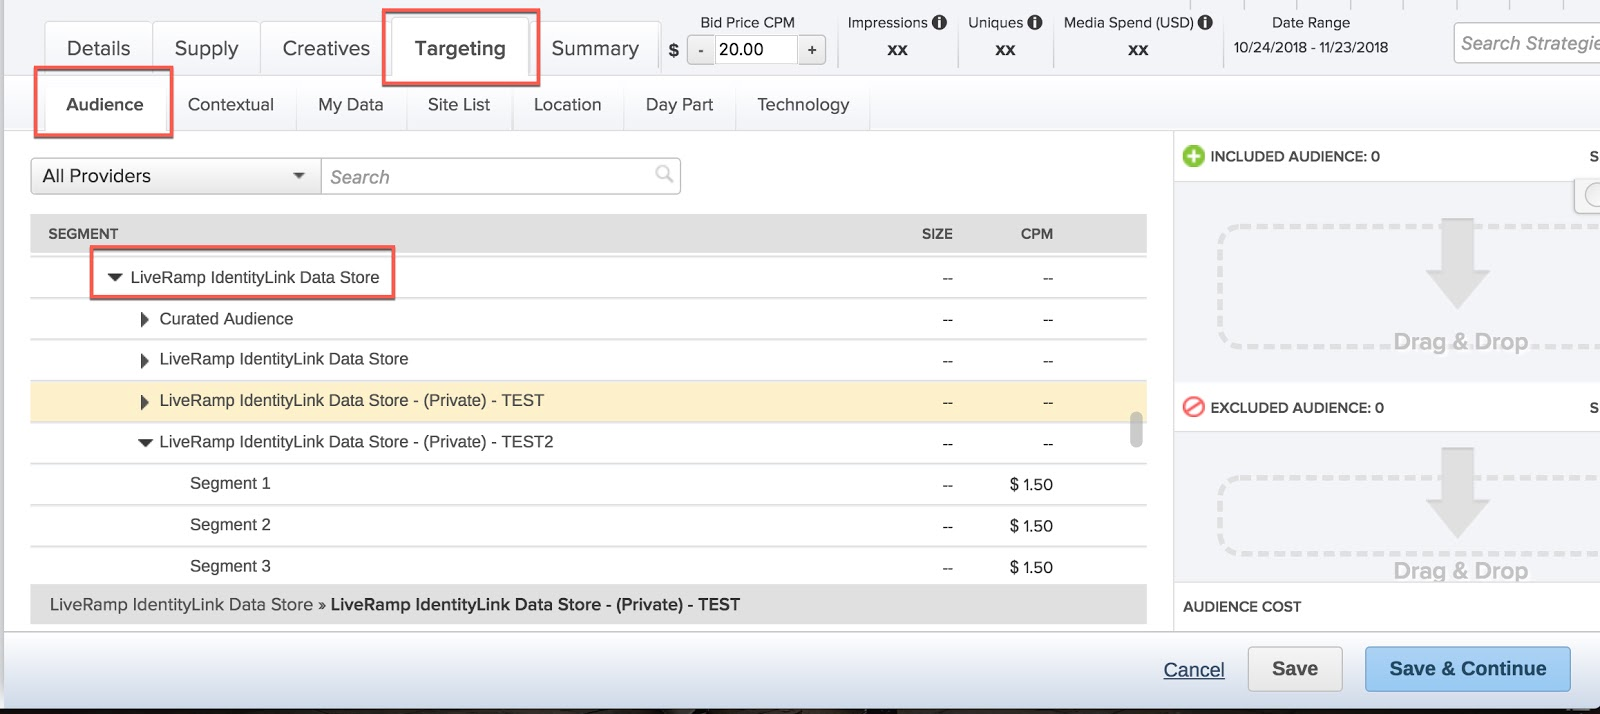Go to the Summary tab
The image size is (1600, 714).
[x=595, y=48]
